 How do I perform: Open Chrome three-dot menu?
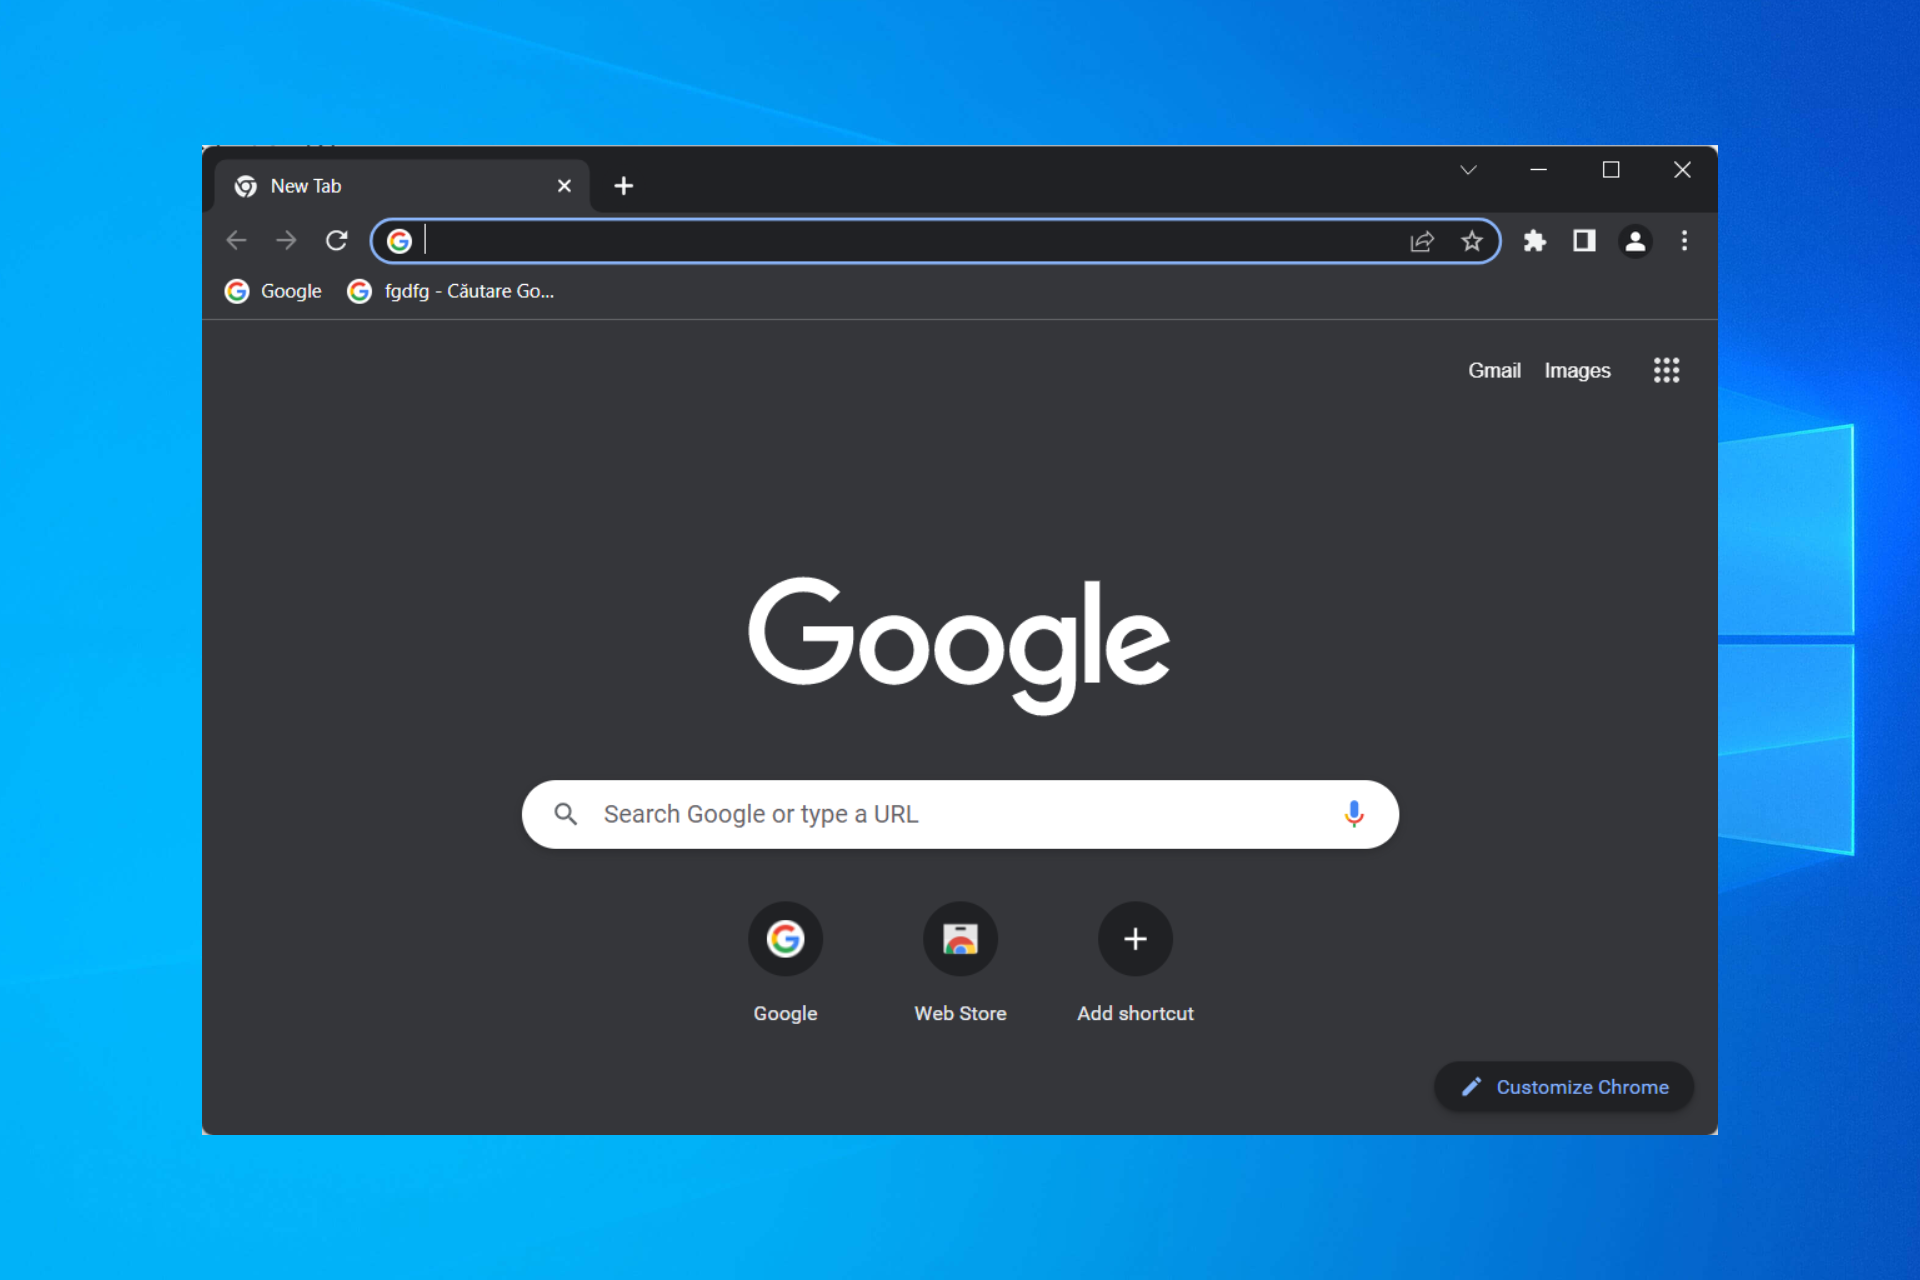click(1684, 241)
